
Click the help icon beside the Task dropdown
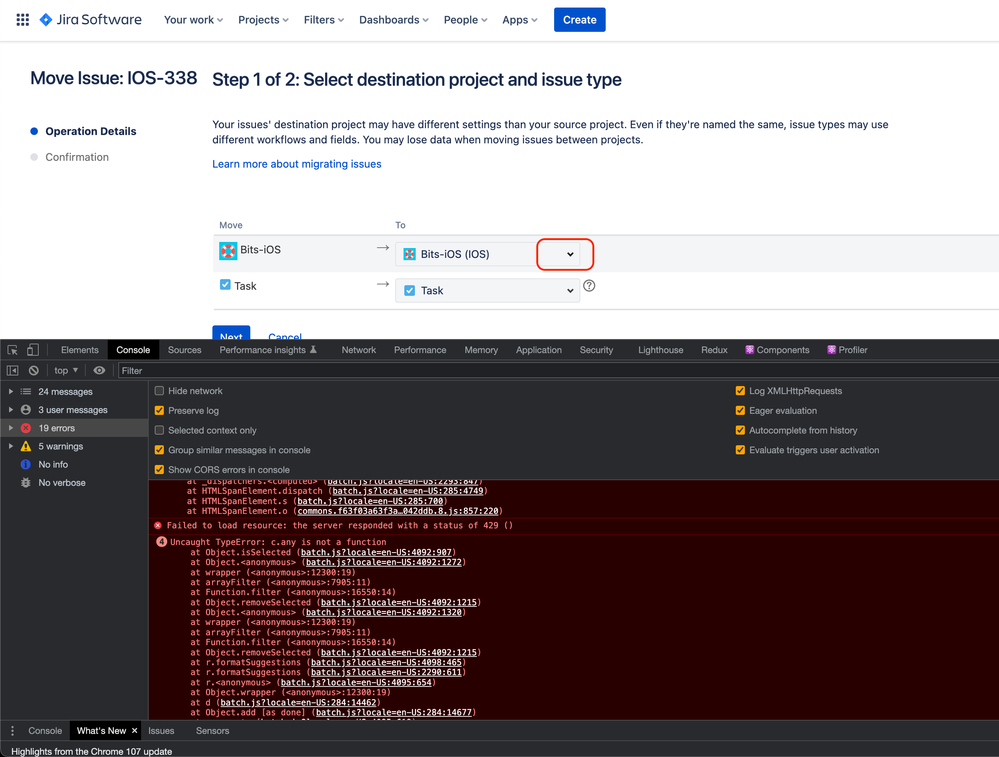click(589, 286)
